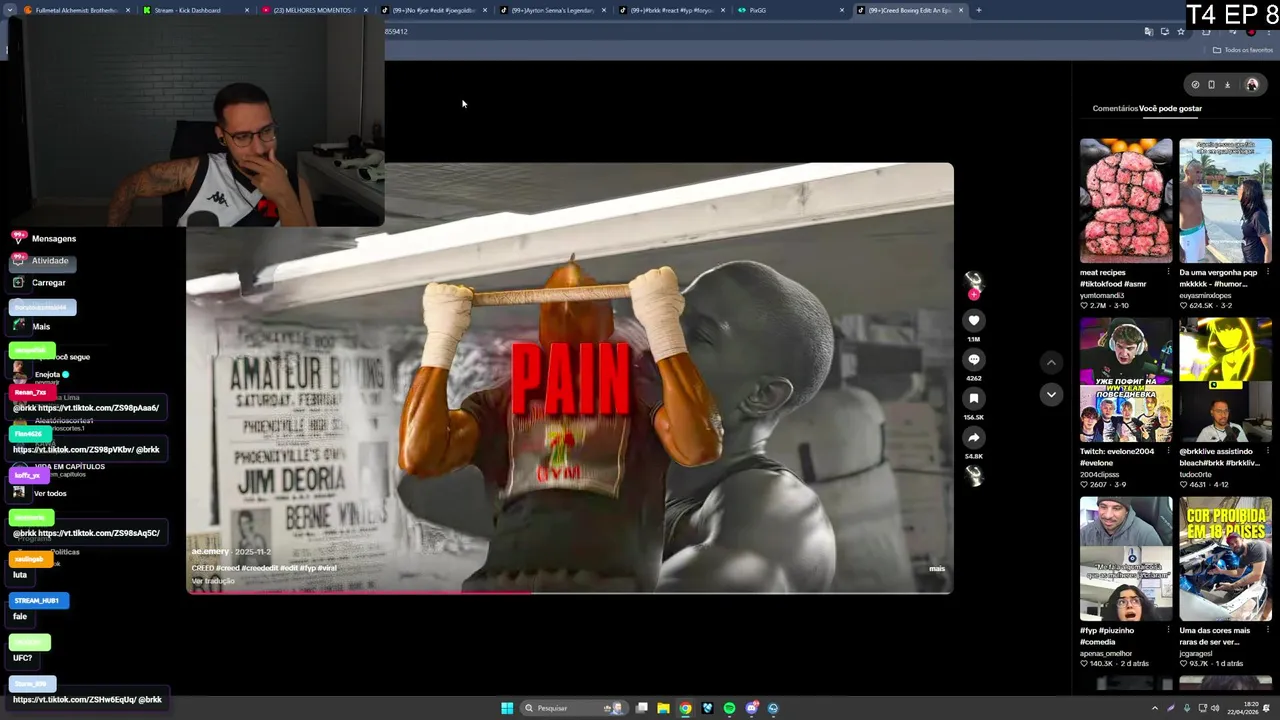Click the Chrome icon in the taskbar
The image size is (1280, 720).
[x=685, y=708]
